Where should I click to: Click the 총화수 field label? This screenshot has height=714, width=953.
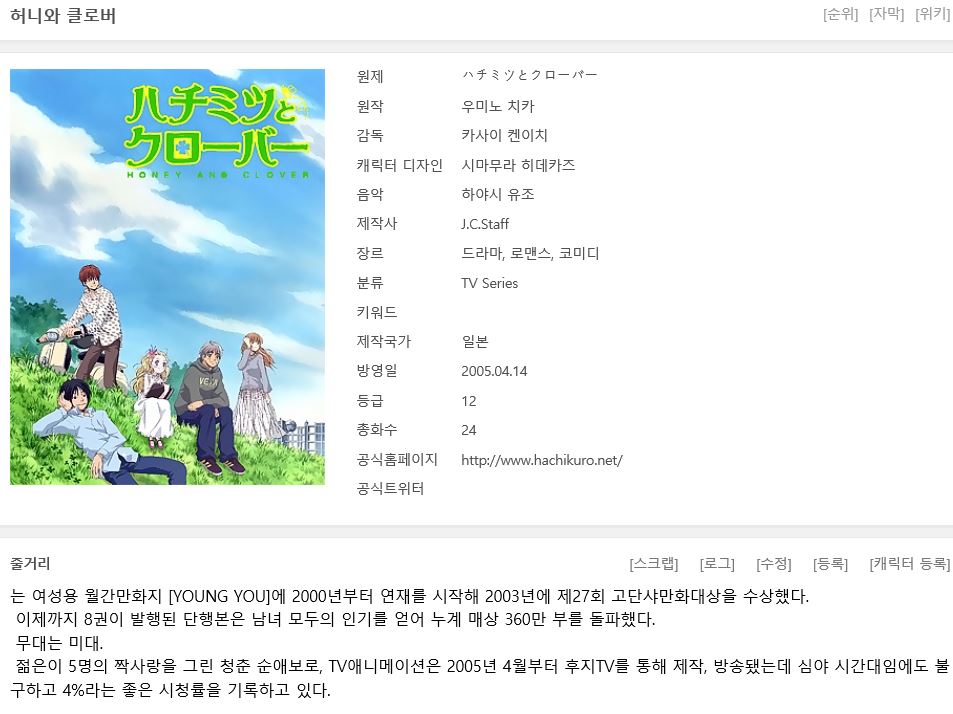point(377,430)
